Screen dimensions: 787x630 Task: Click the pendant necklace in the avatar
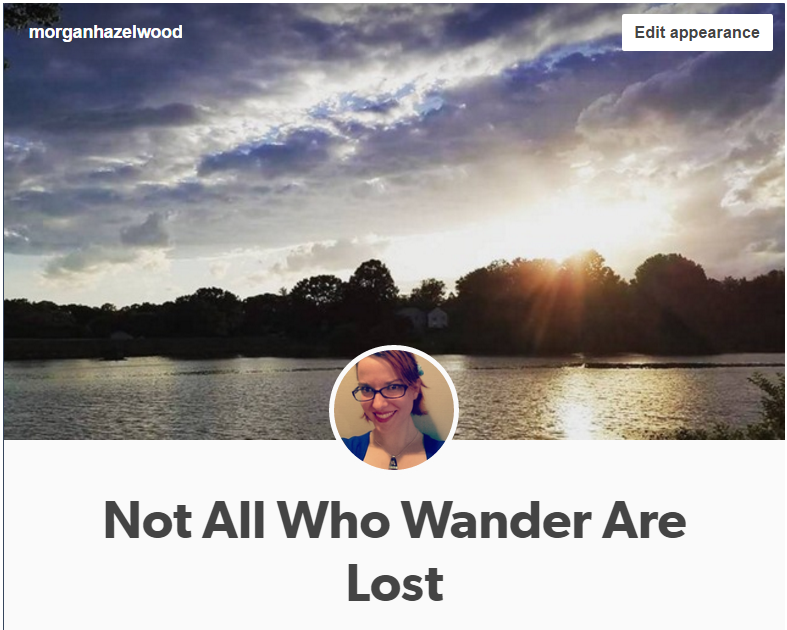[394, 461]
